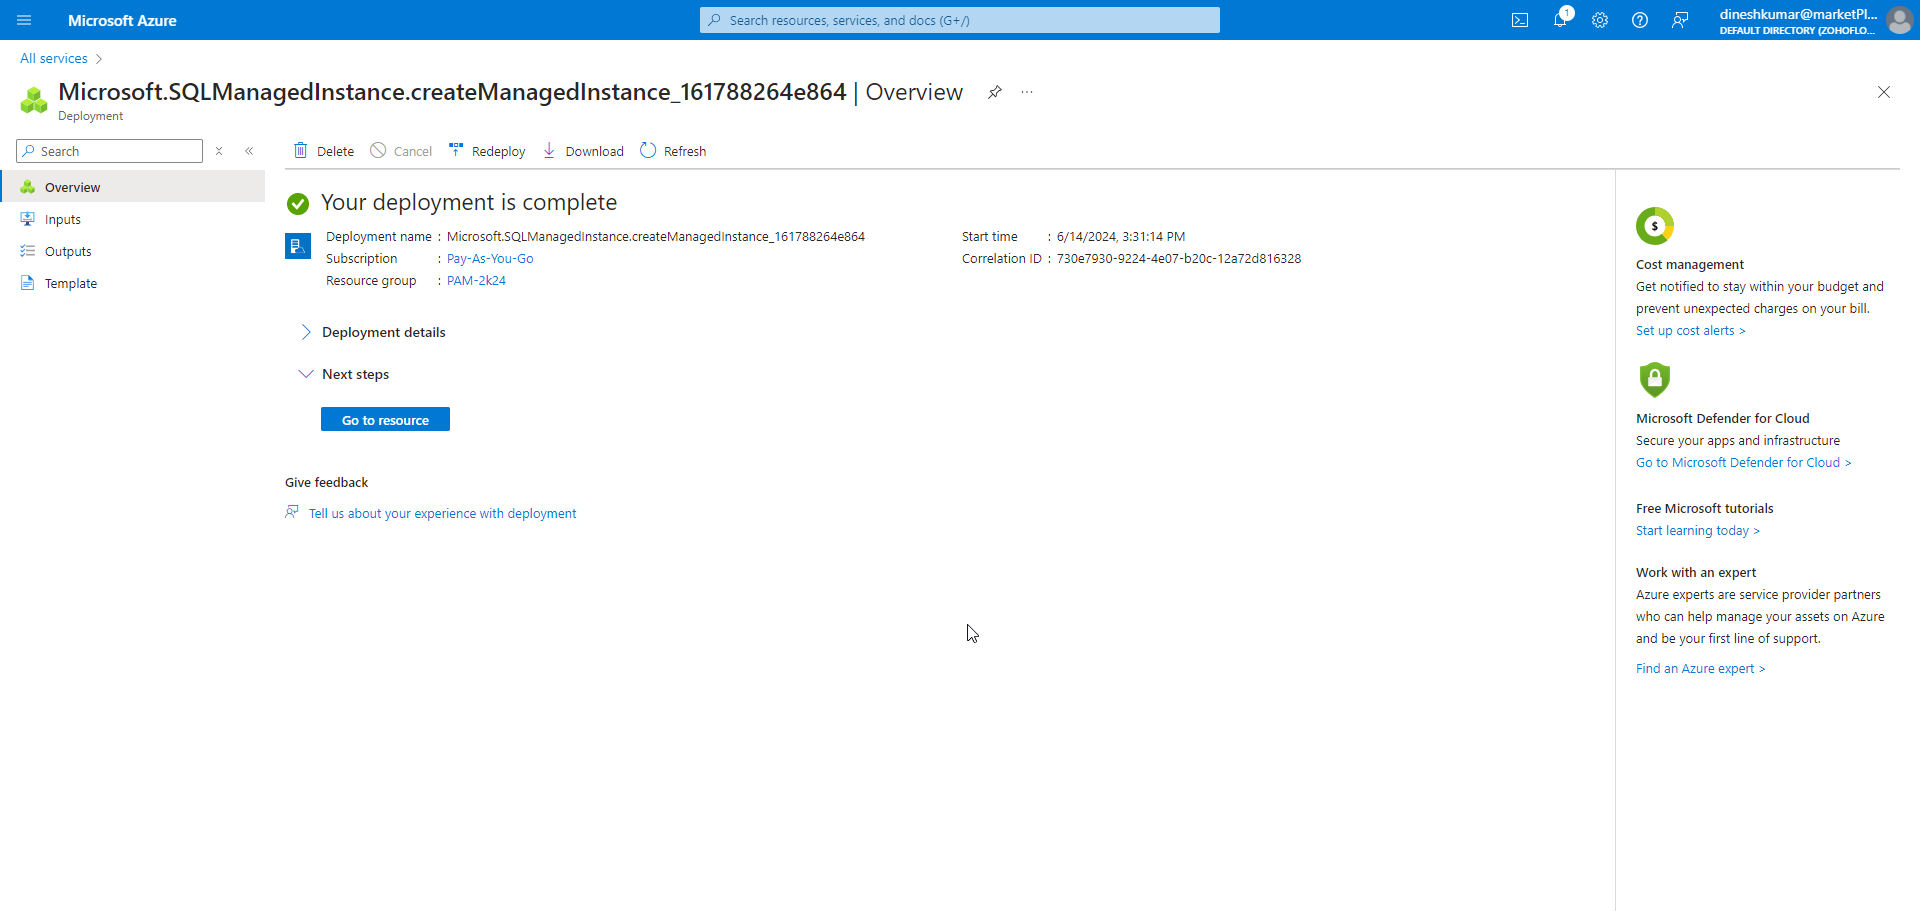This screenshot has width=1920, height=911.
Task: Expand the Deployment details section
Action: pyautogui.click(x=305, y=331)
